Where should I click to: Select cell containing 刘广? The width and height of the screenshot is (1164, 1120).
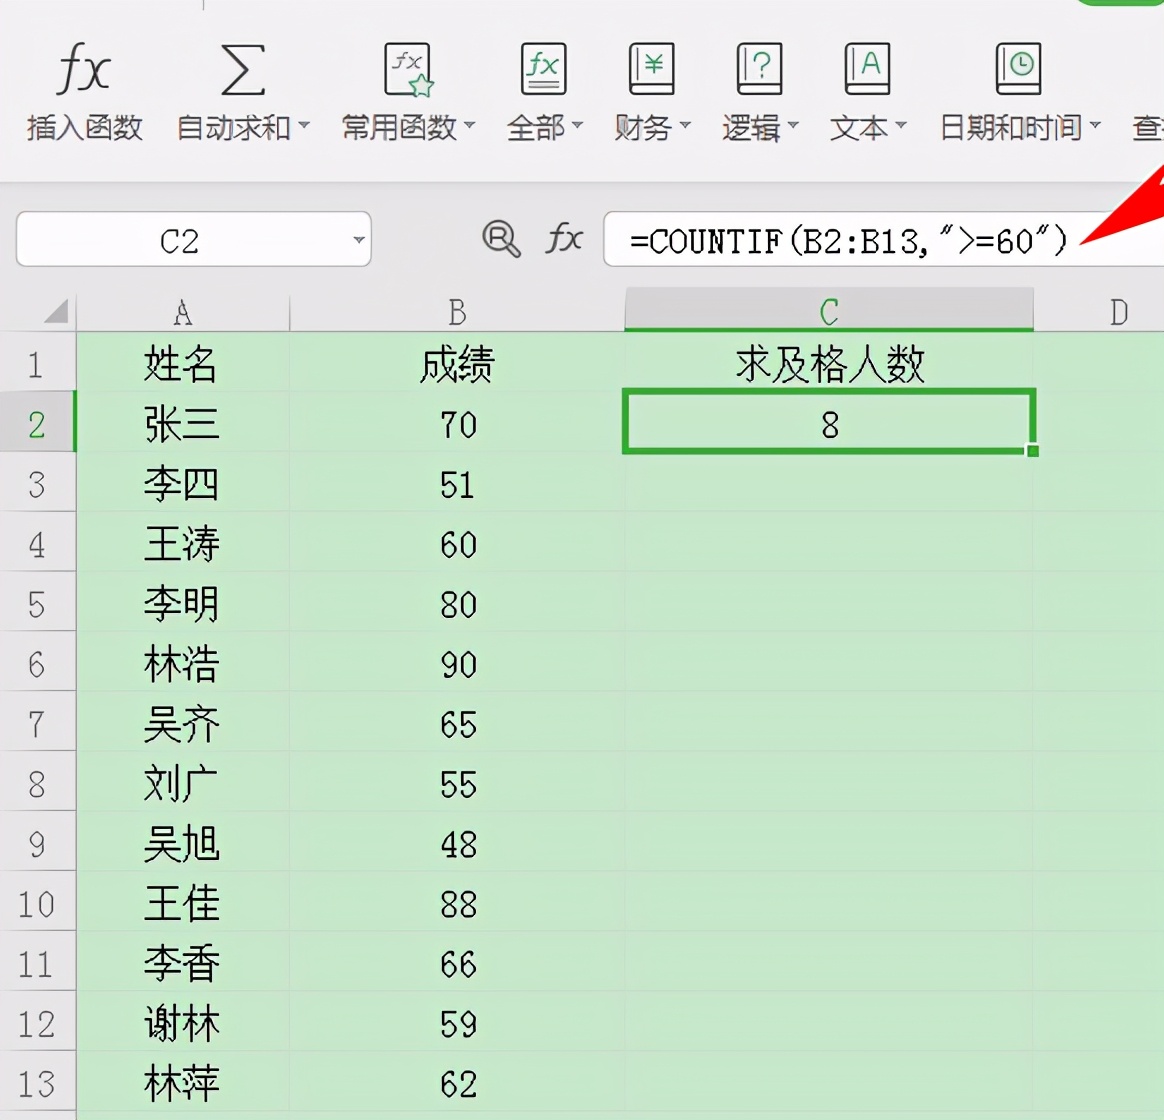pyautogui.click(x=183, y=783)
